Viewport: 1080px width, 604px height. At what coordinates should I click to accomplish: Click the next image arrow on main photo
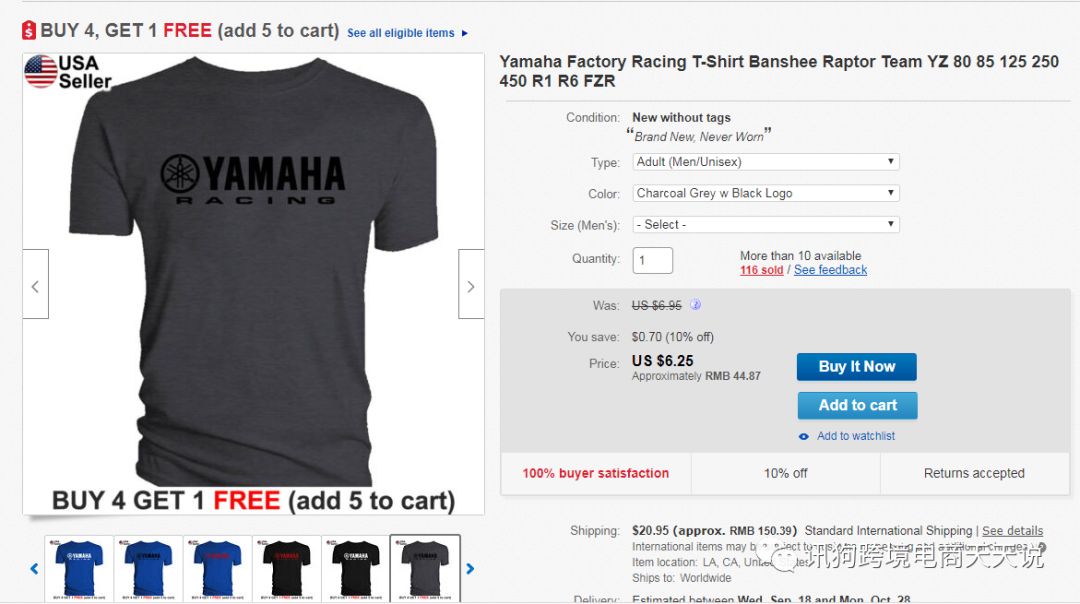471,285
